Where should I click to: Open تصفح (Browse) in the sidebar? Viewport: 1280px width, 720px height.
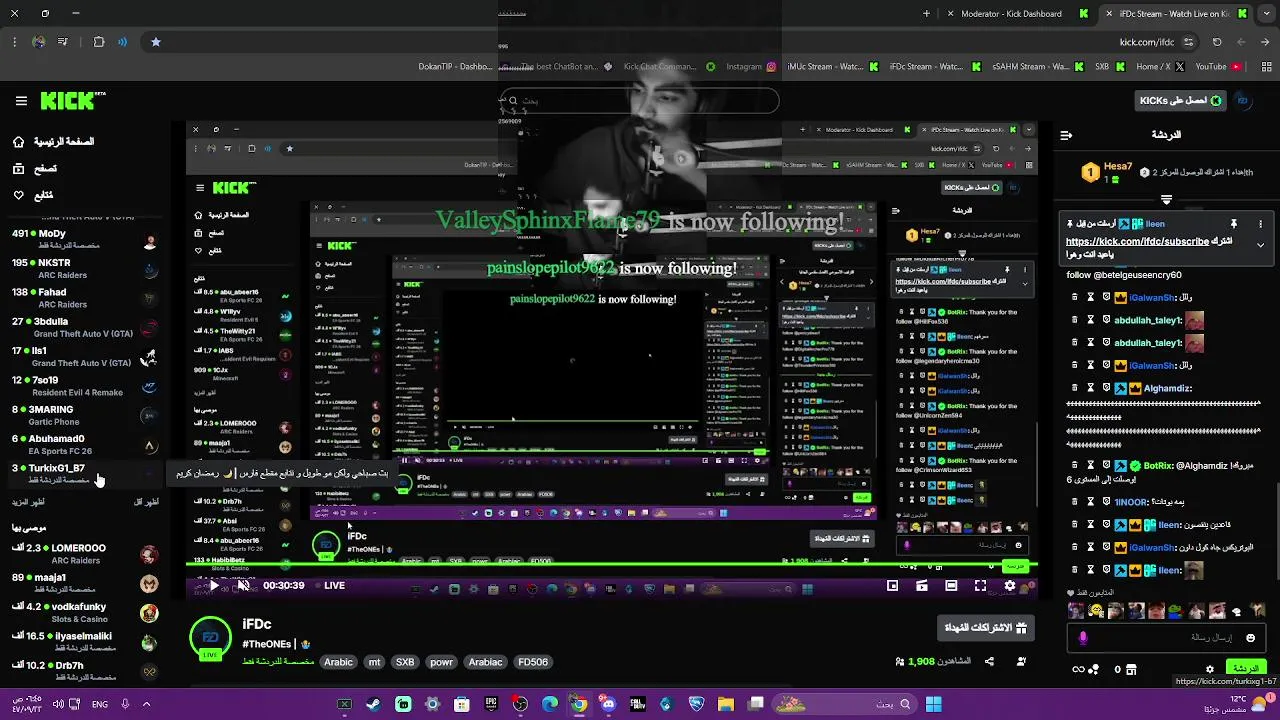pos(34,169)
